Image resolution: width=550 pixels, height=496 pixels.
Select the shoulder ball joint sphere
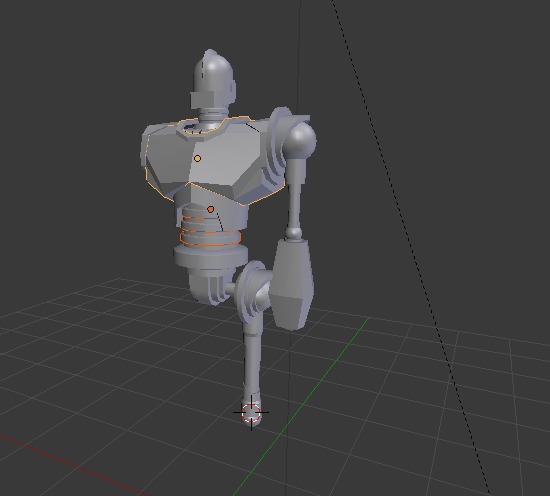(x=300, y=140)
